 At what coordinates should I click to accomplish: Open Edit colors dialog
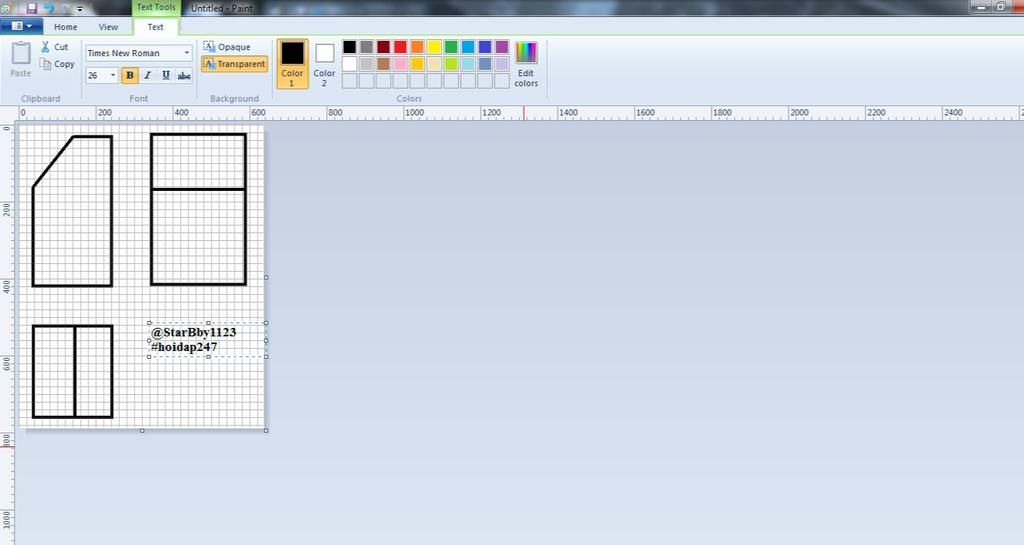click(x=526, y=63)
